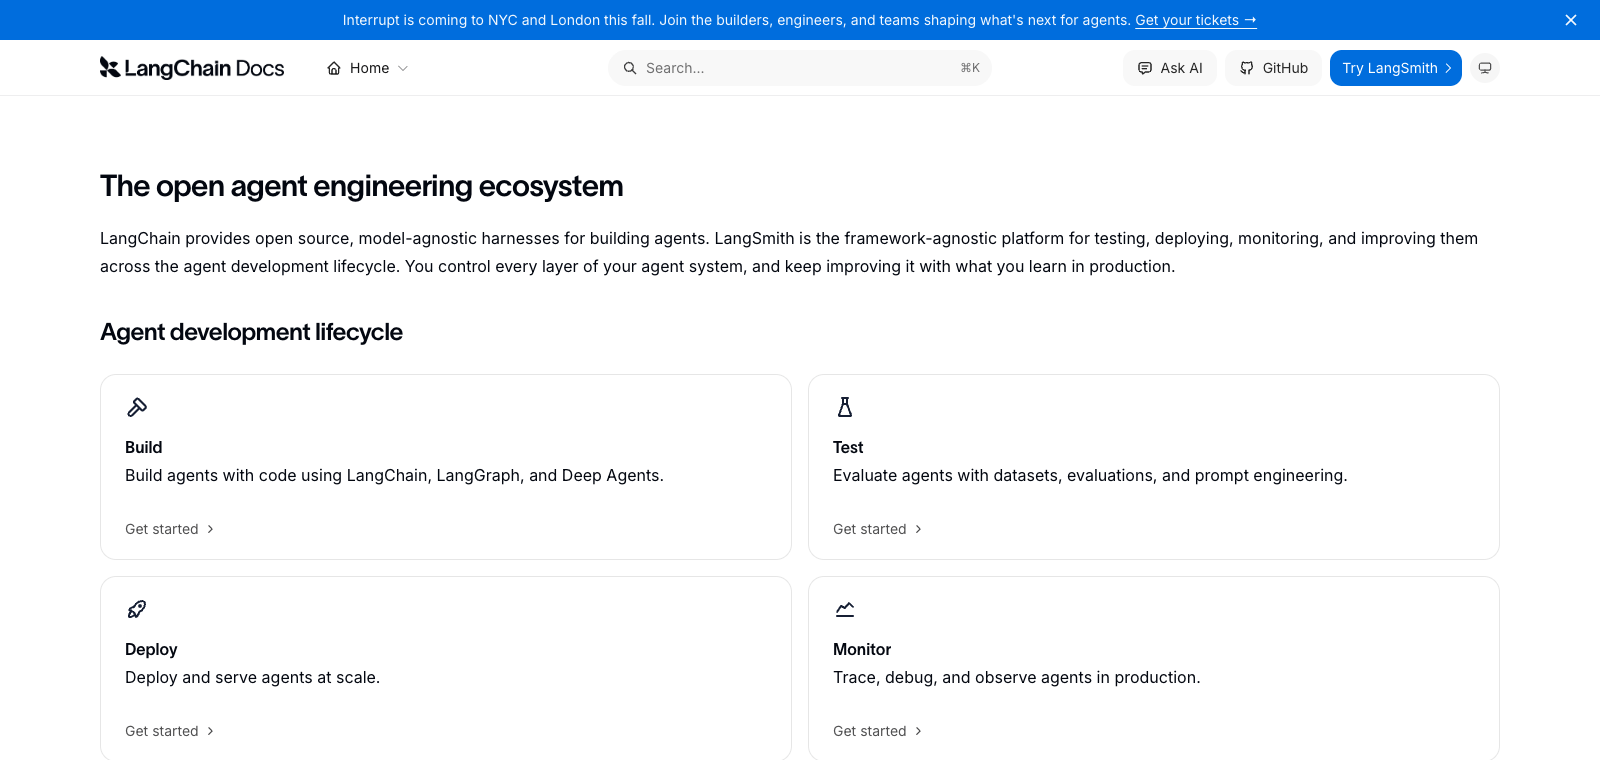The width and height of the screenshot is (1600, 760).
Task: Click Get started in the Build card
Action: [162, 529]
